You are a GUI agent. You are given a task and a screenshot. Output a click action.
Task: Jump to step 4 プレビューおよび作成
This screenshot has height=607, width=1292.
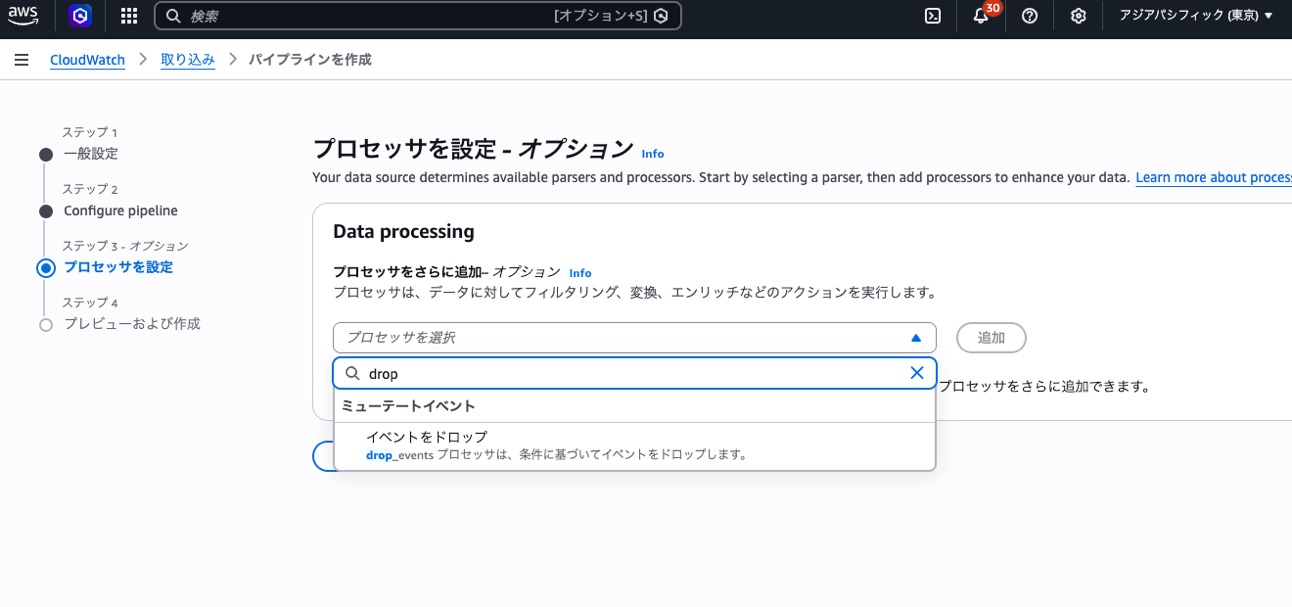click(132, 324)
